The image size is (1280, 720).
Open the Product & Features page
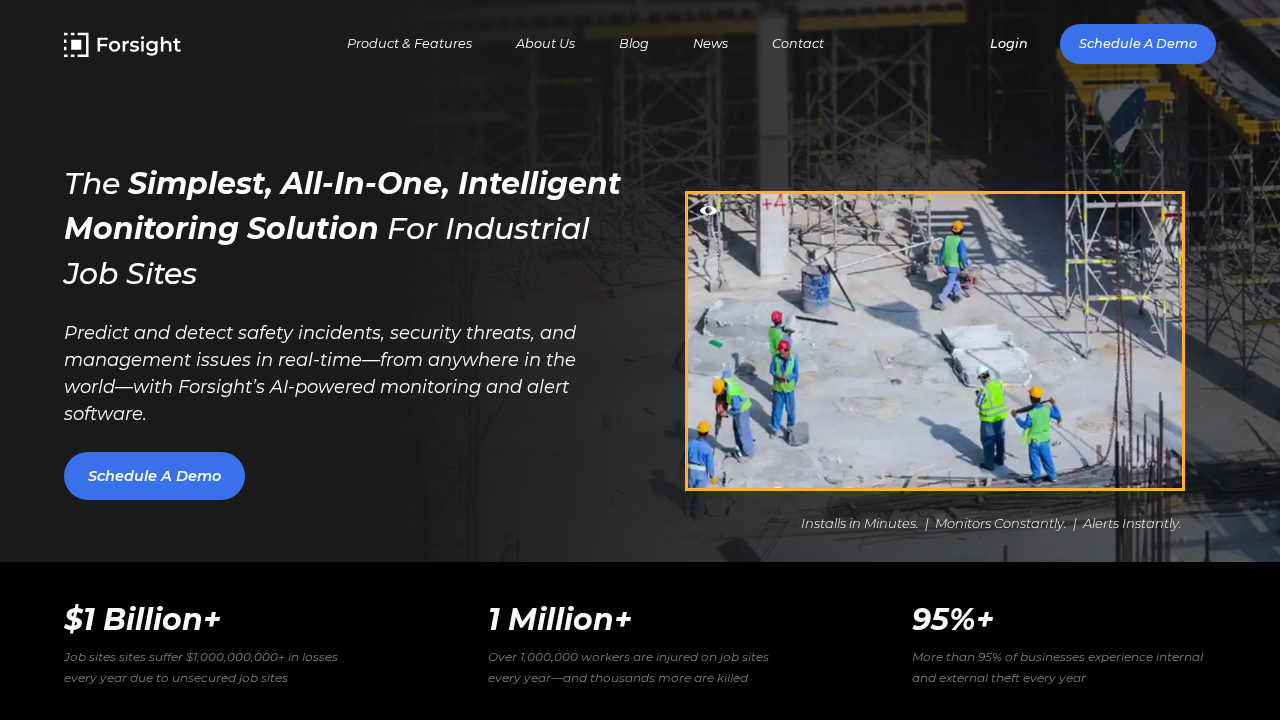pyautogui.click(x=409, y=43)
